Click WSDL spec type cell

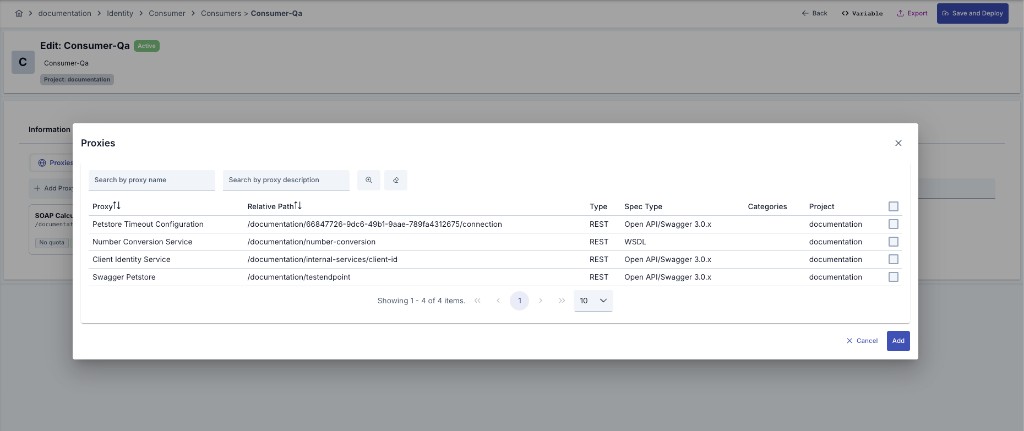(x=634, y=242)
